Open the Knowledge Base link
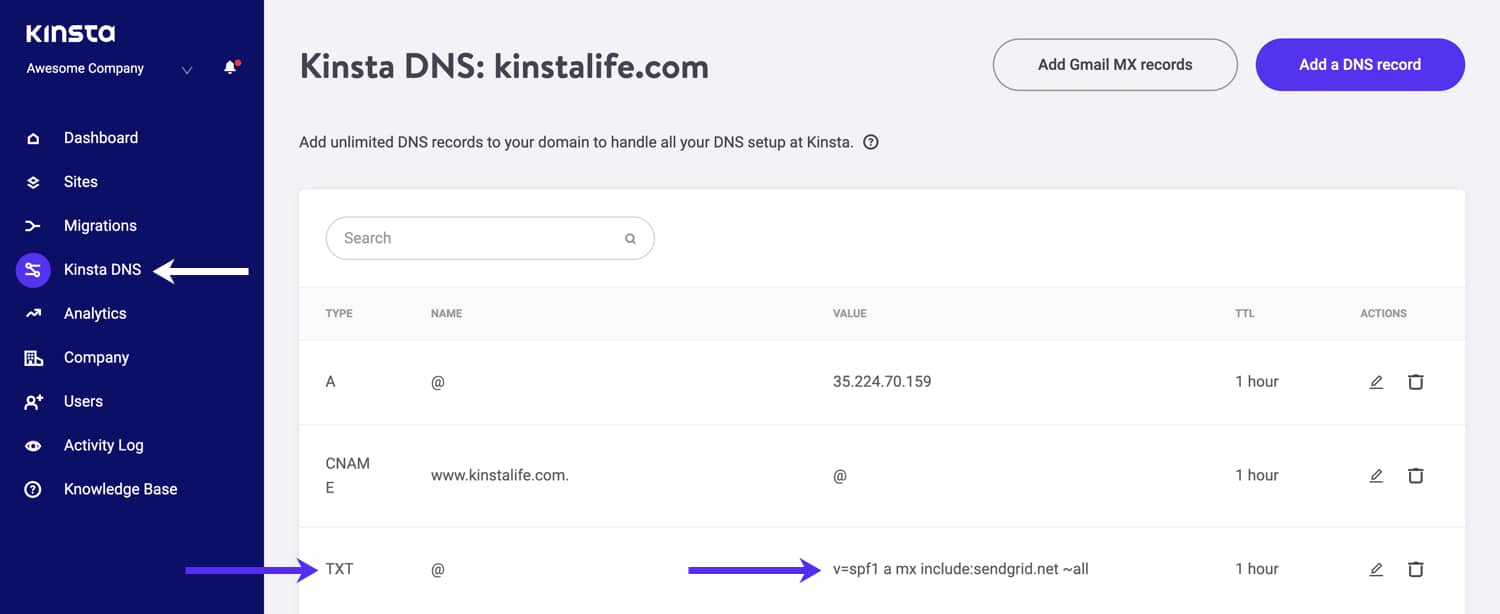Viewport: 1500px width, 614px height. (120, 490)
